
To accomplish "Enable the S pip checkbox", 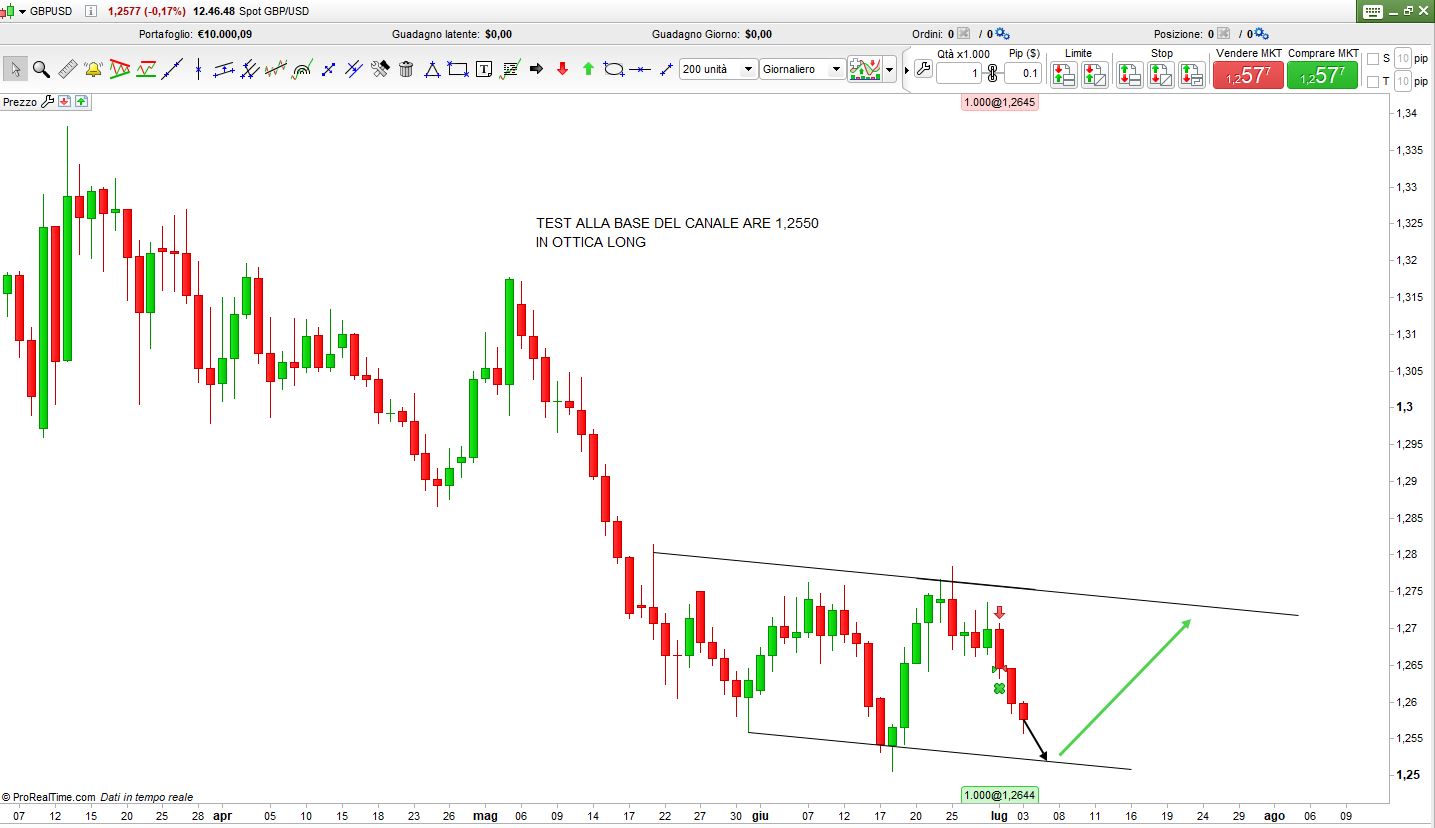I will (x=1373, y=58).
